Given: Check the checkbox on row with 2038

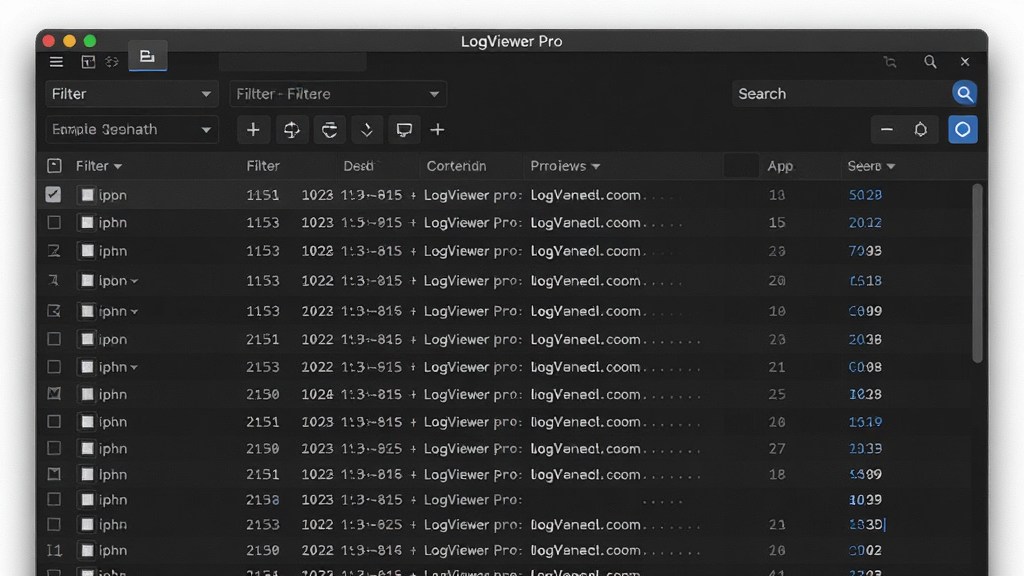Looking at the screenshot, I should coord(54,339).
